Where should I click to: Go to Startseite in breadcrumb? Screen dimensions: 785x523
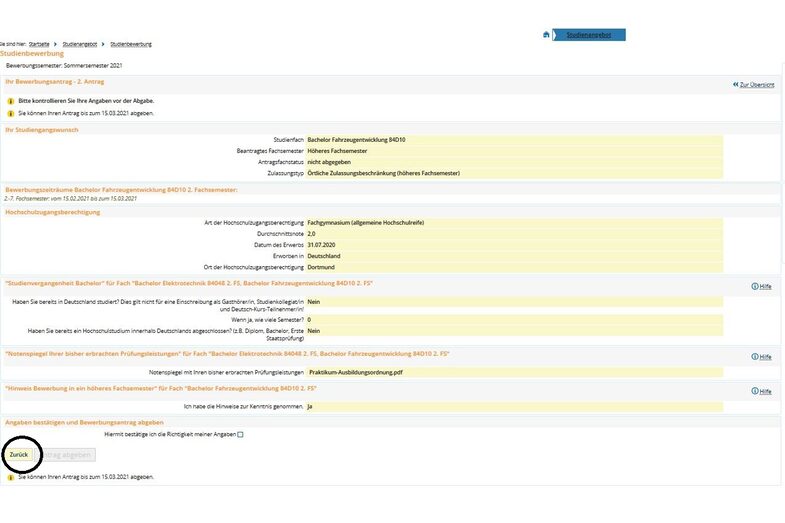pyautogui.click(x=39, y=44)
